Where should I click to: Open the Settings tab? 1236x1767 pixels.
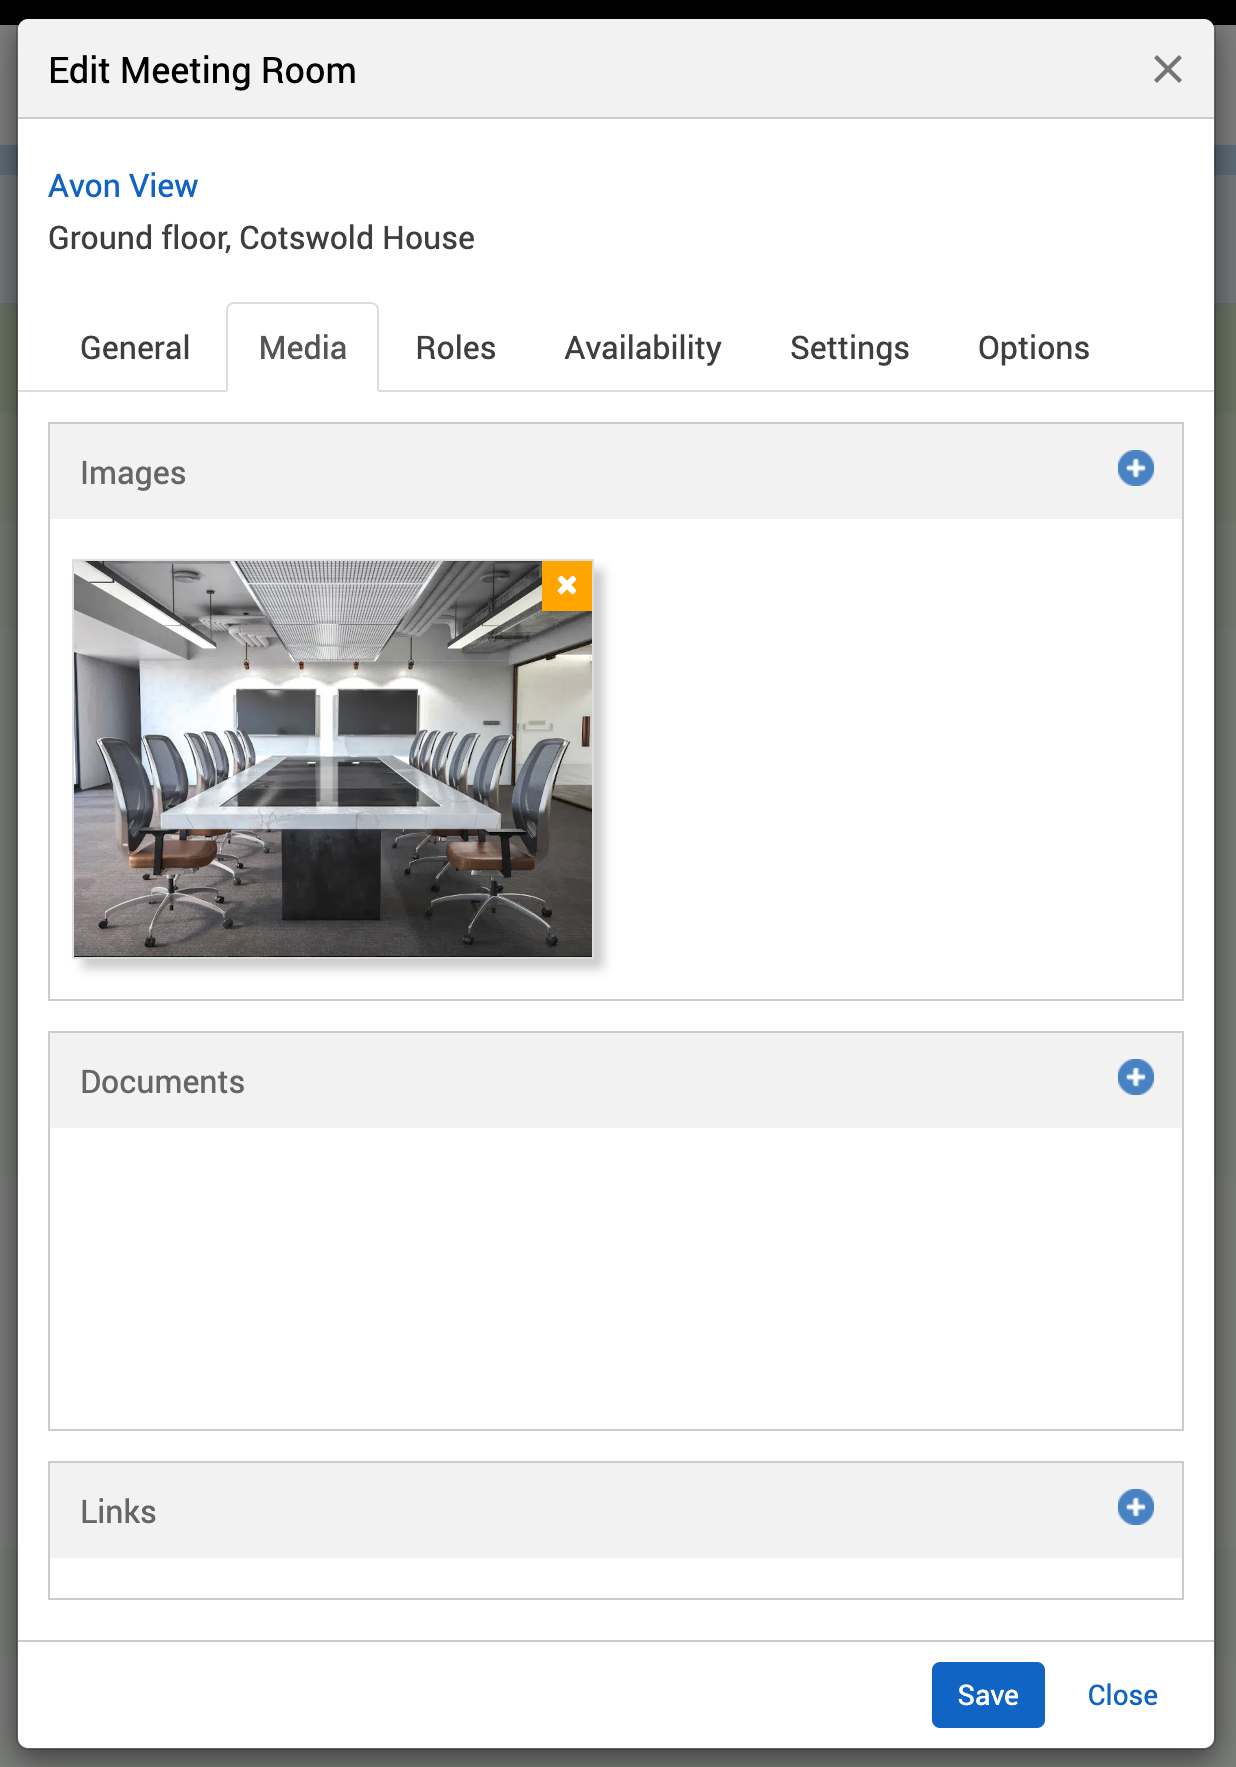pos(849,348)
